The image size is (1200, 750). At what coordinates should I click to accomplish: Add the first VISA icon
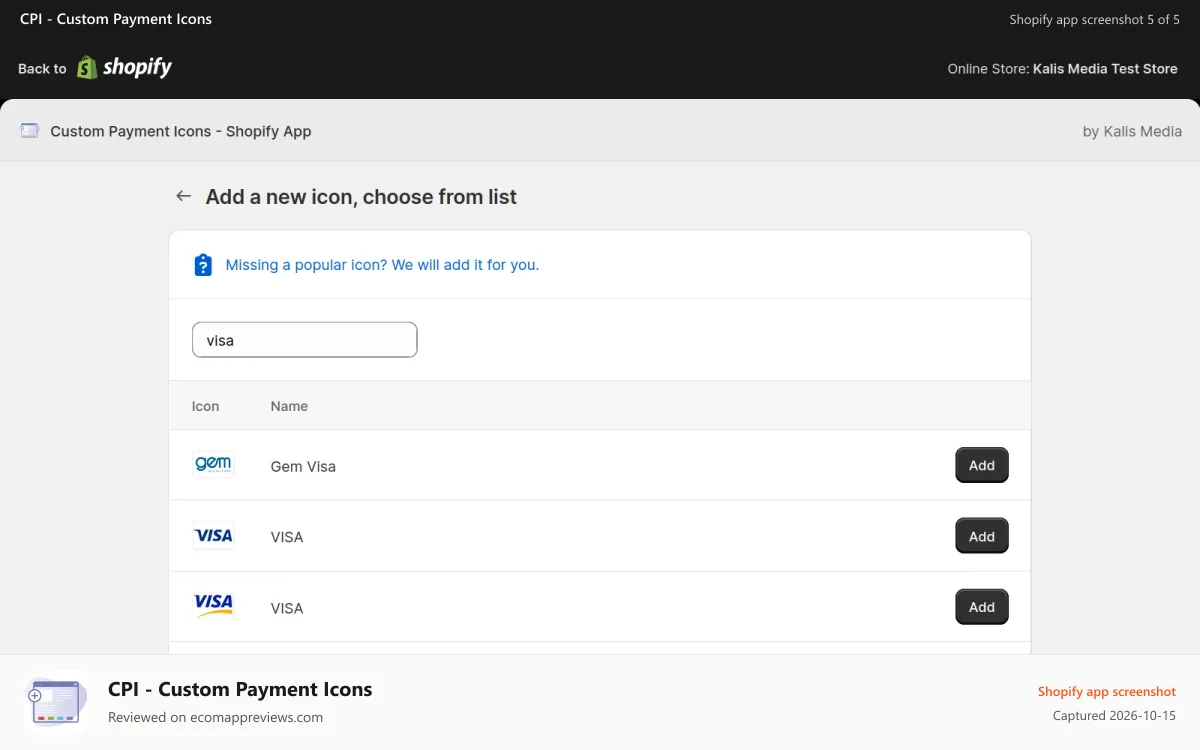coord(982,536)
